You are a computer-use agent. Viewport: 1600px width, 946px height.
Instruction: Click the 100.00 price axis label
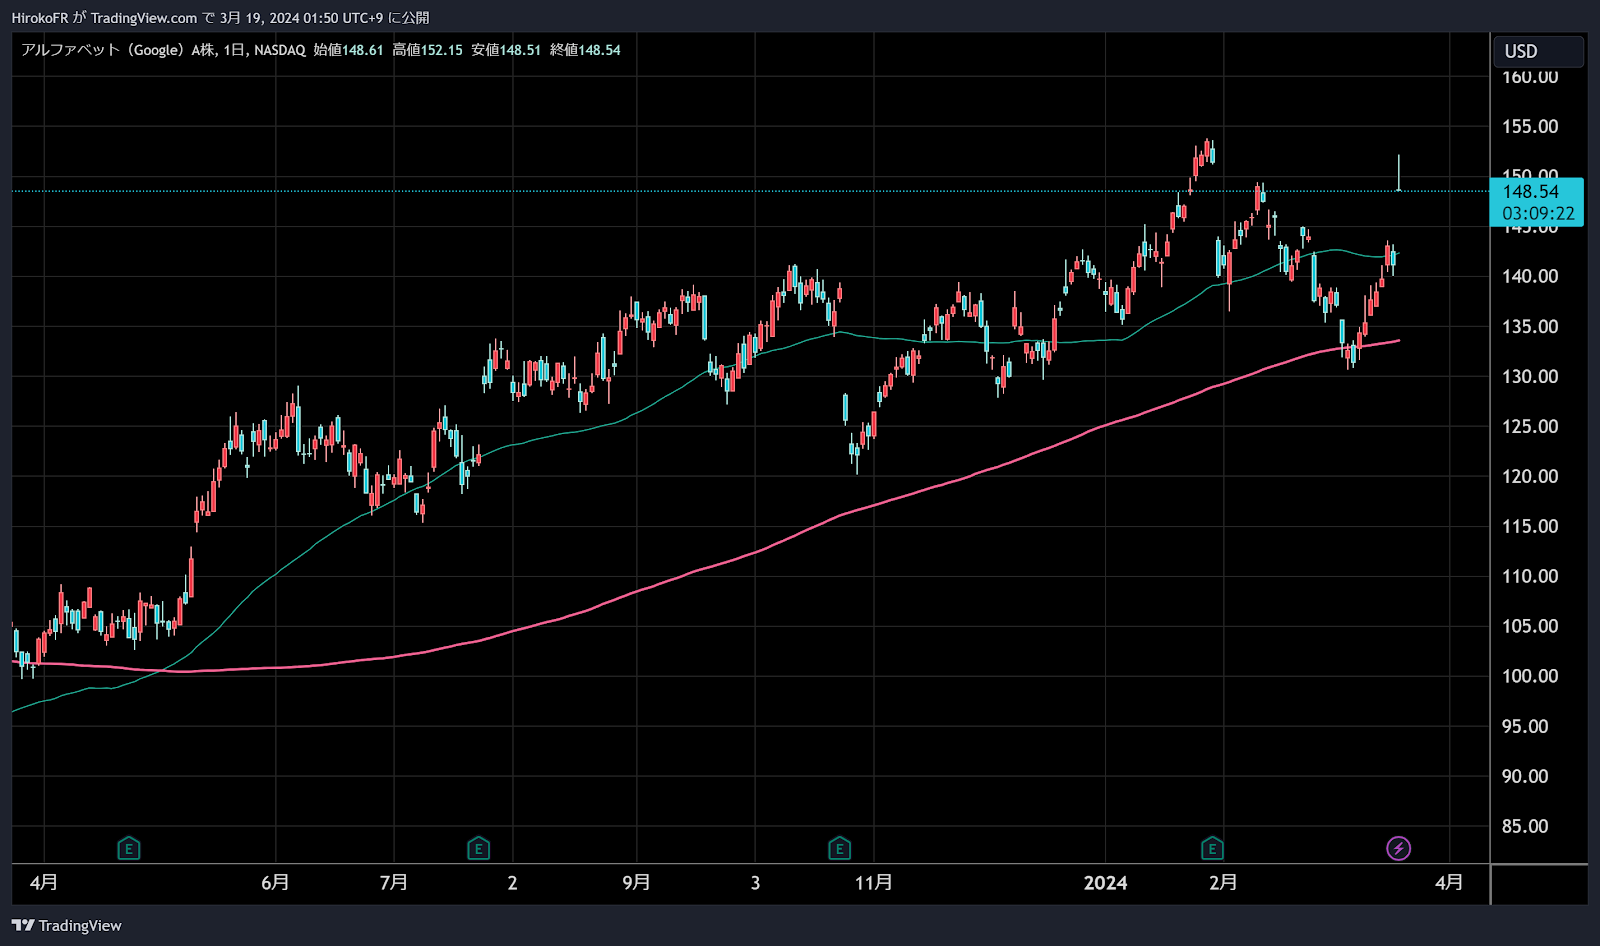[1530, 676]
